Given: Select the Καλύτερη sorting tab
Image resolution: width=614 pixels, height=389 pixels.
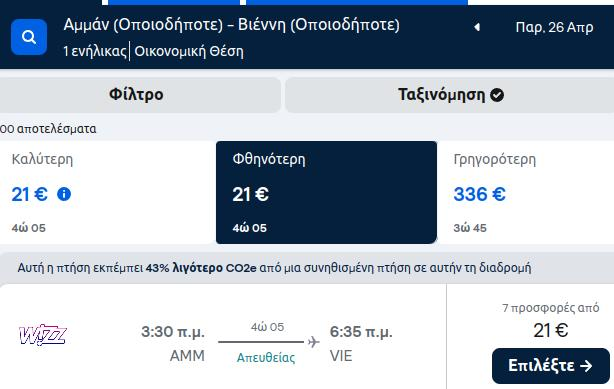Looking at the screenshot, I should click(108, 192).
